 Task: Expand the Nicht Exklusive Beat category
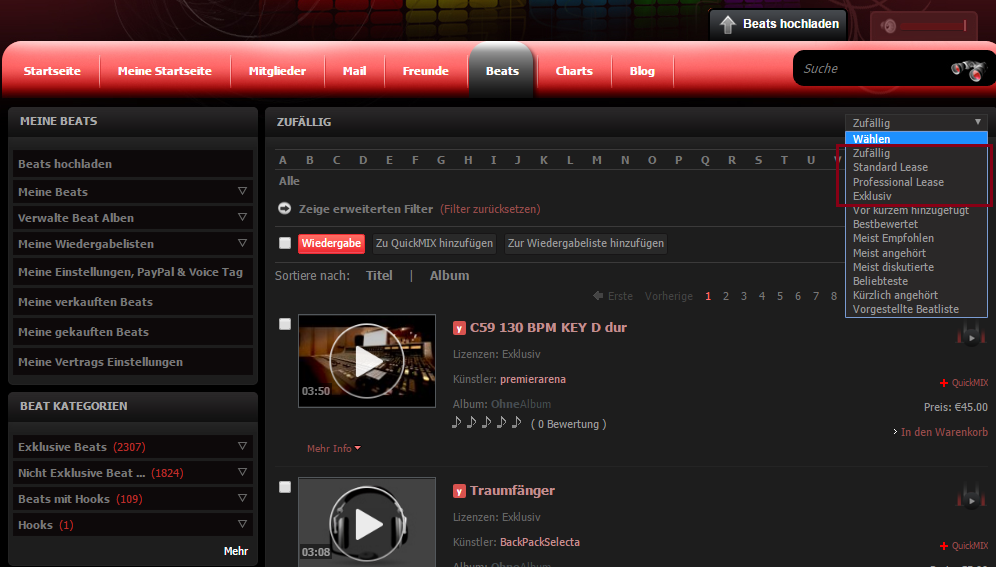pos(242,472)
